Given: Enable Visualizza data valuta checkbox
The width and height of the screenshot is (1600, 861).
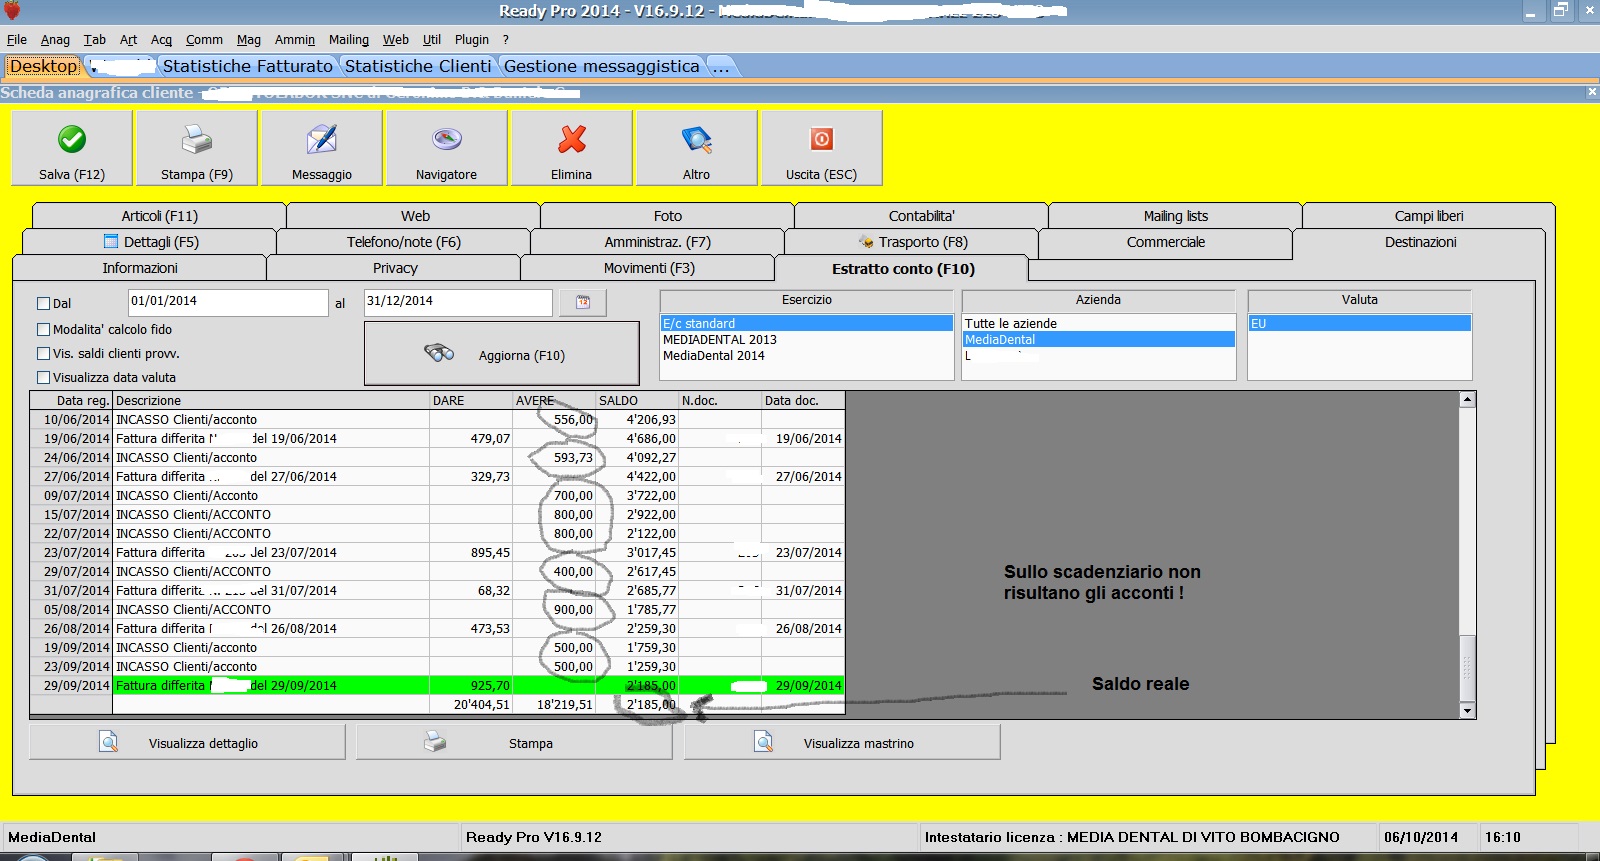Looking at the screenshot, I should [43, 377].
